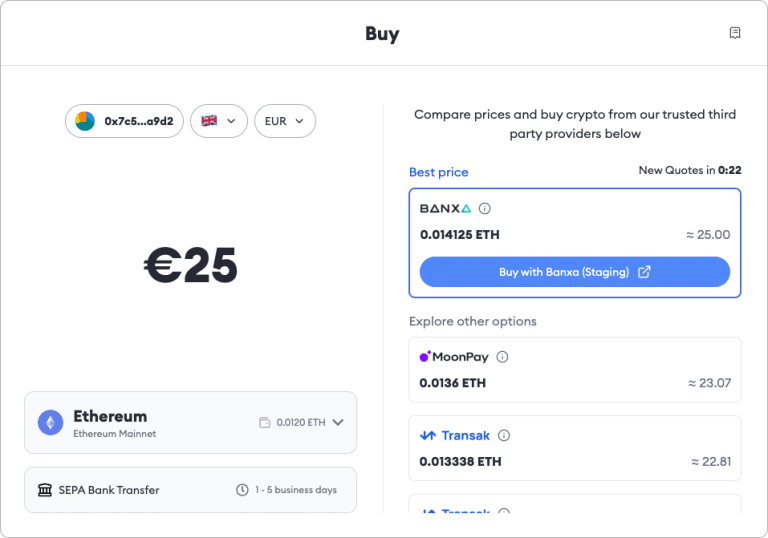The width and height of the screenshot is (768, 538).
Task: Click the Ethereum token logo
Action: coord(50,423)
